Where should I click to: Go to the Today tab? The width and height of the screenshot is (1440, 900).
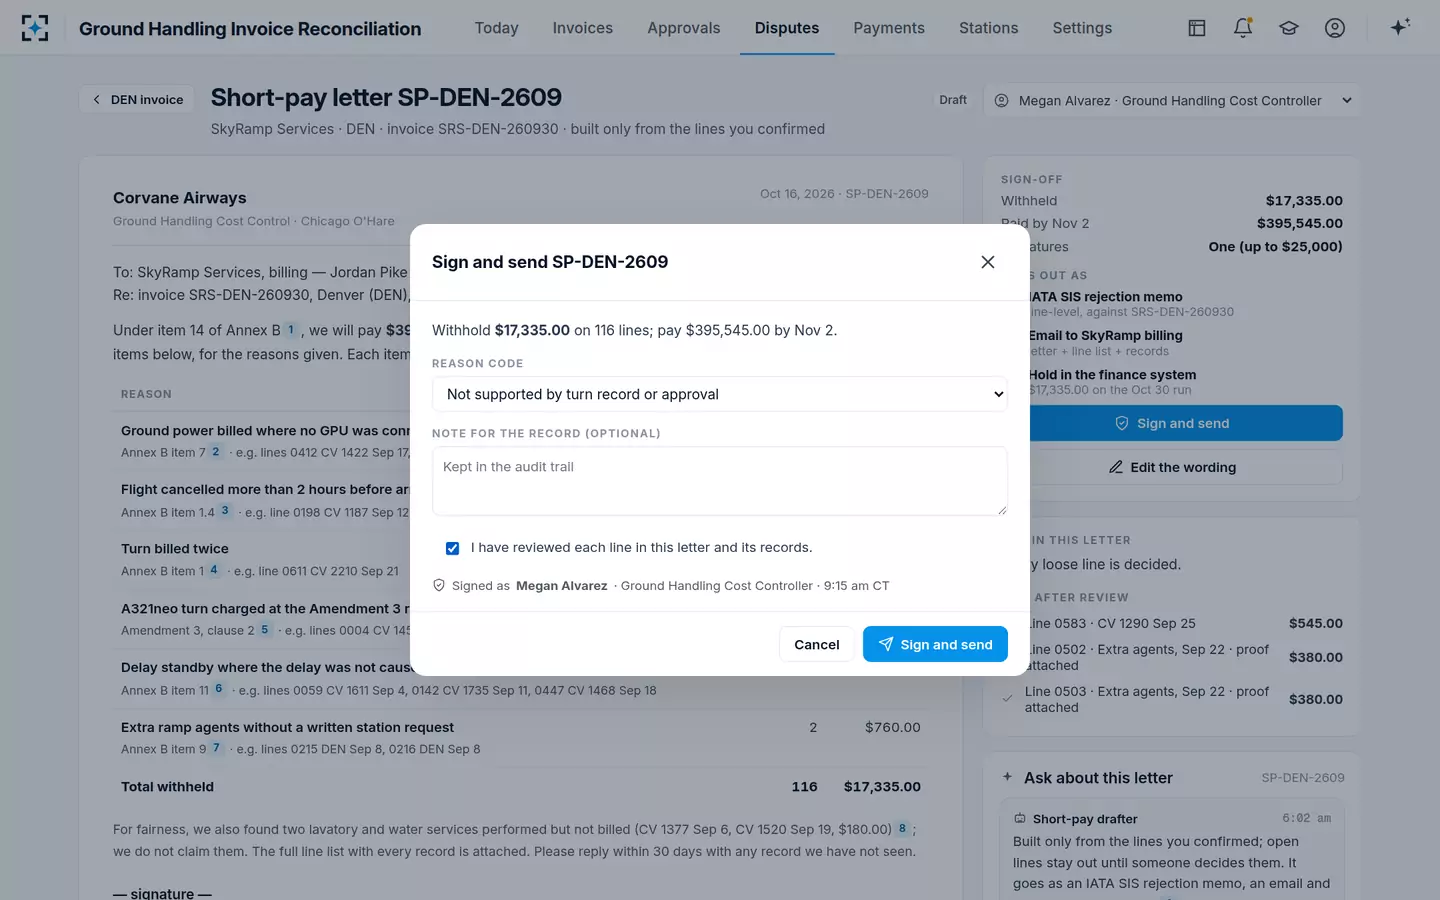click(496, 28)
